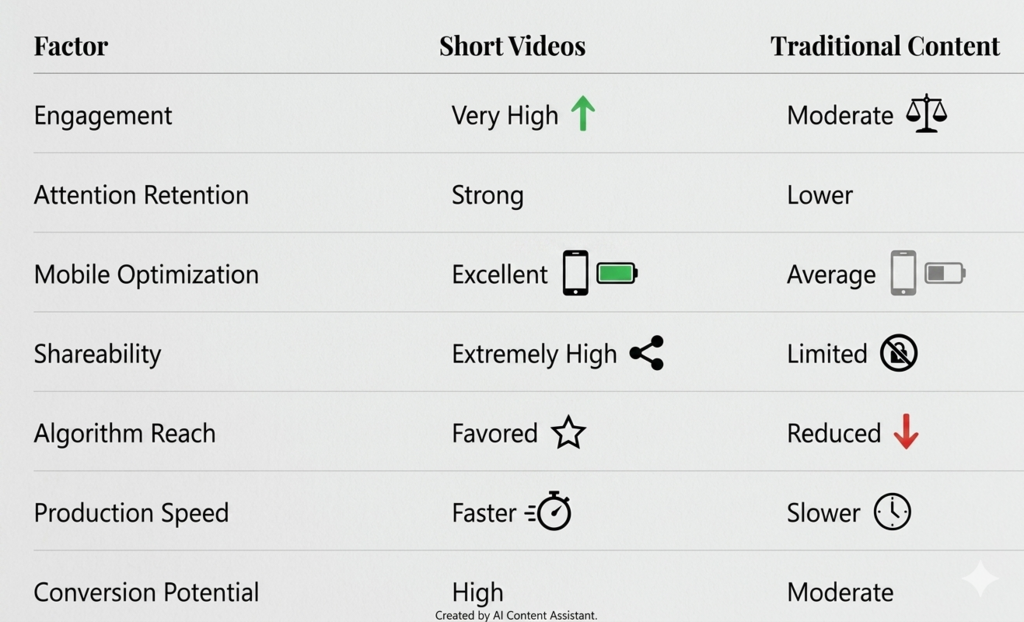1024x622 pixels.
Task: Select the black smartphone icon beside Excellent
Action: [575, 273]
